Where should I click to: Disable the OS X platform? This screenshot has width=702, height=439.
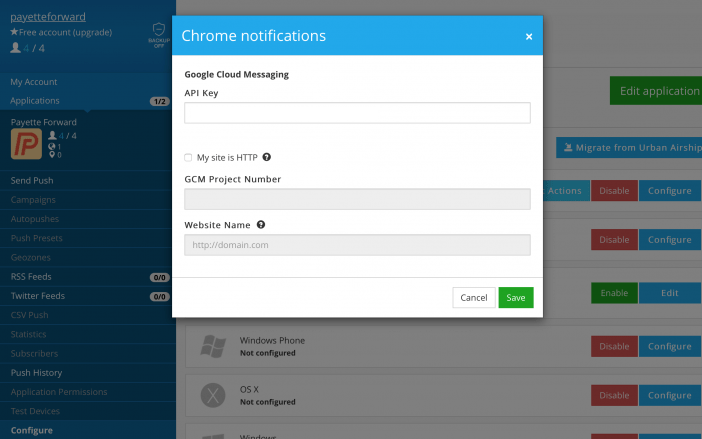[x=614, y=396]
